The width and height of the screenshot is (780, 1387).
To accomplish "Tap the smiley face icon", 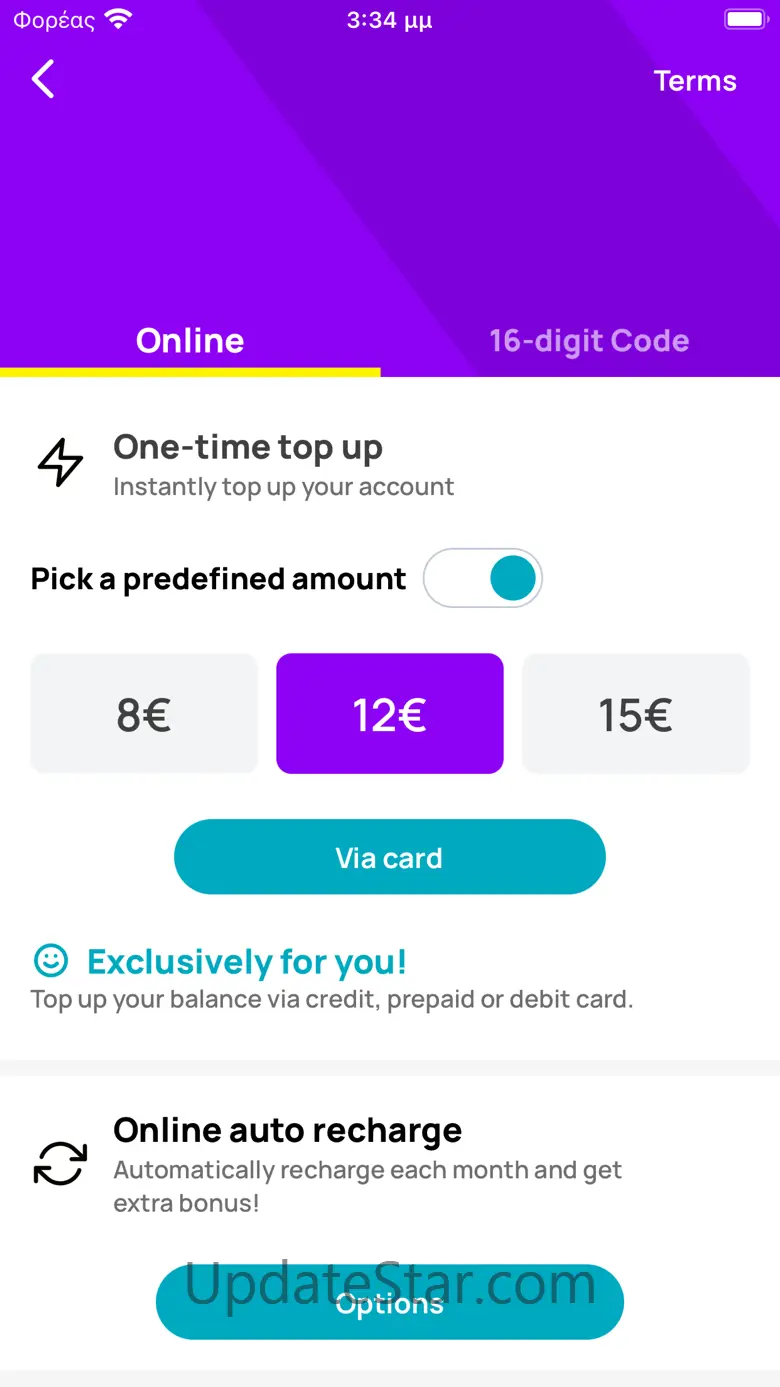I will tap(51, 961).
